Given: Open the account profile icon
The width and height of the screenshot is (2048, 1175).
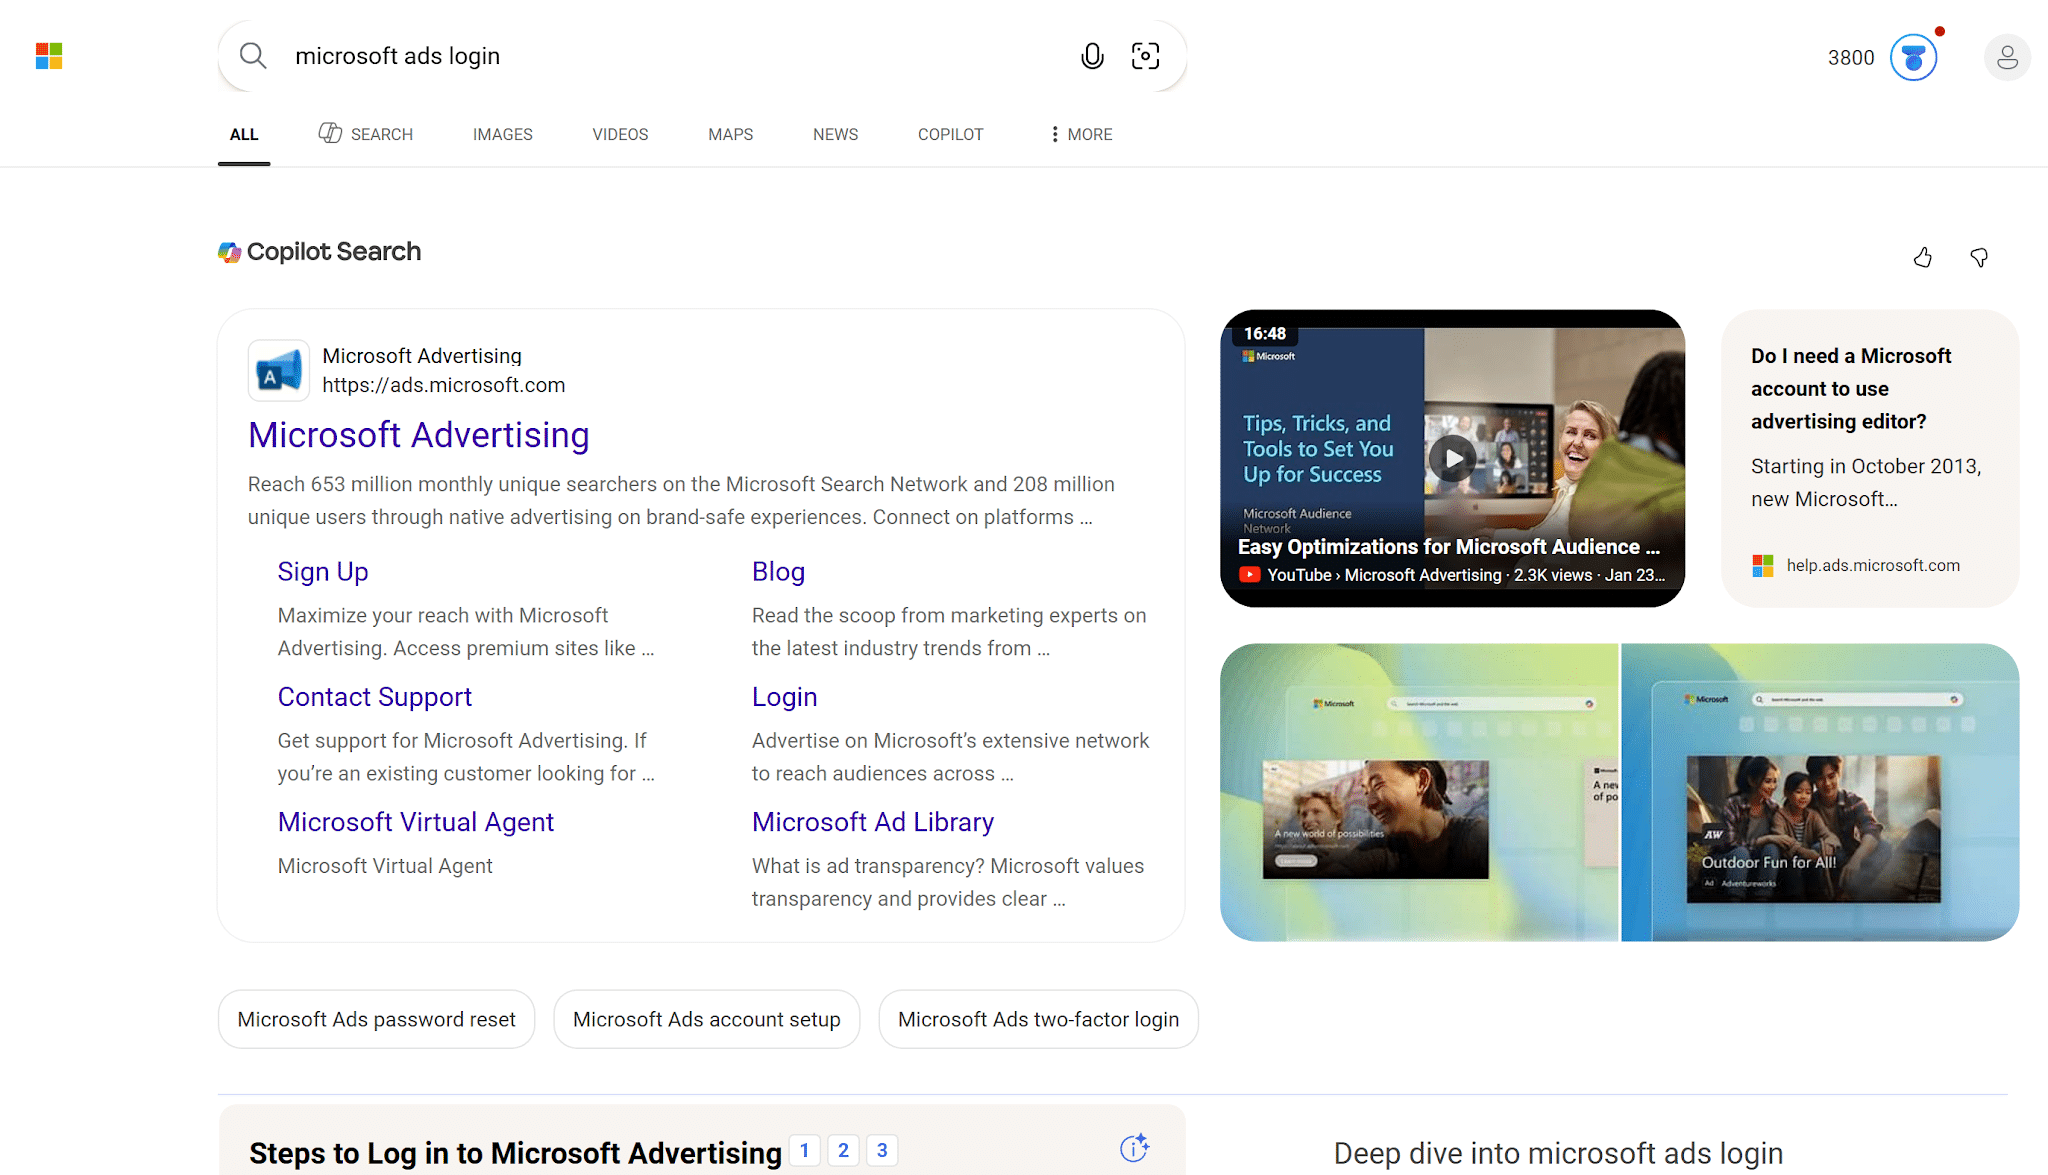Looking at the screenshot, I should pos(2007,58).
